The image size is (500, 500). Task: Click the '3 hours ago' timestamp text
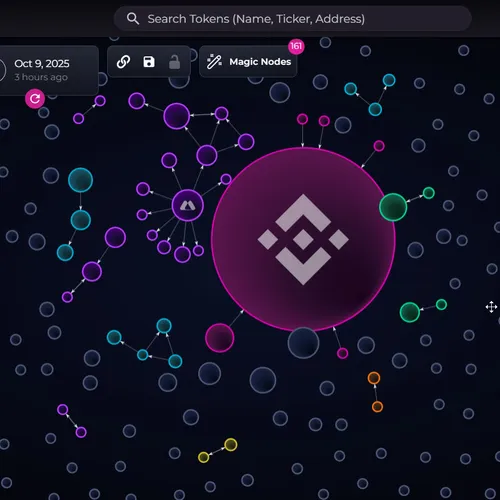pyautogui.click(x=41, y=77)
